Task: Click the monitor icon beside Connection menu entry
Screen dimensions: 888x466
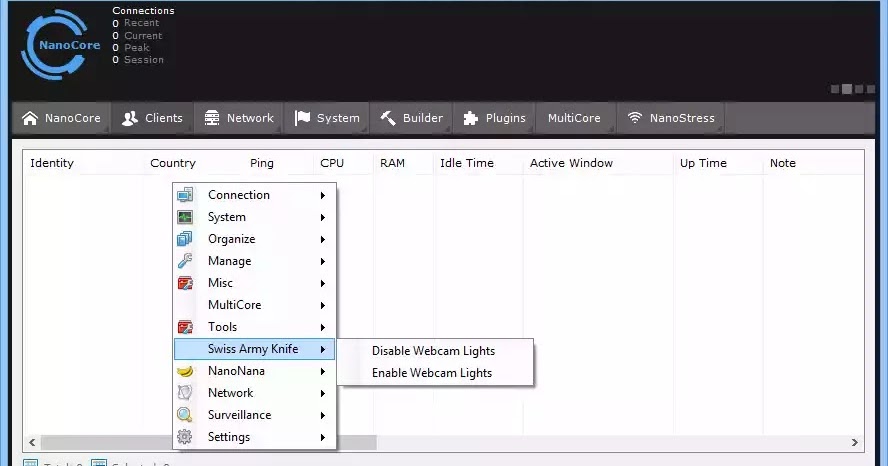Action: pos(185,195)
